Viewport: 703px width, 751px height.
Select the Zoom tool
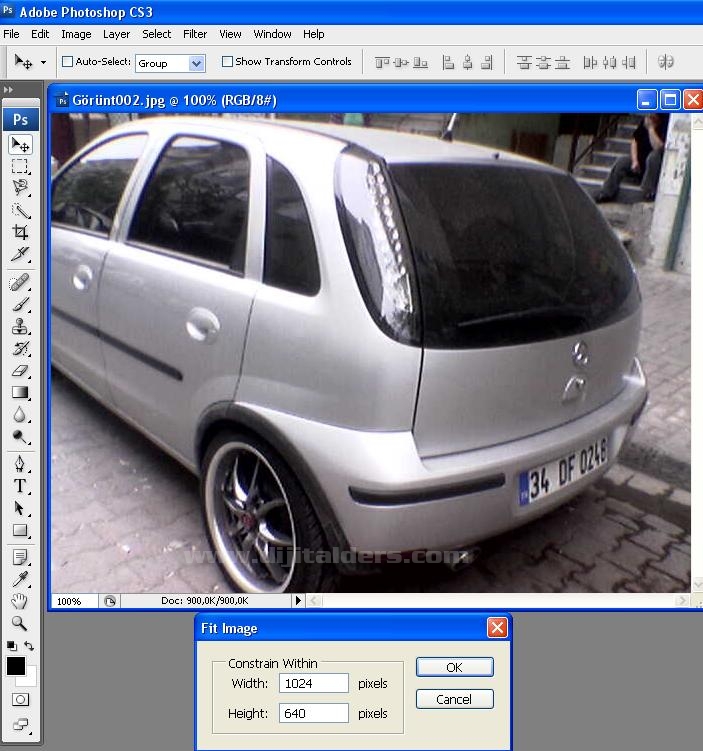[20, 624]
